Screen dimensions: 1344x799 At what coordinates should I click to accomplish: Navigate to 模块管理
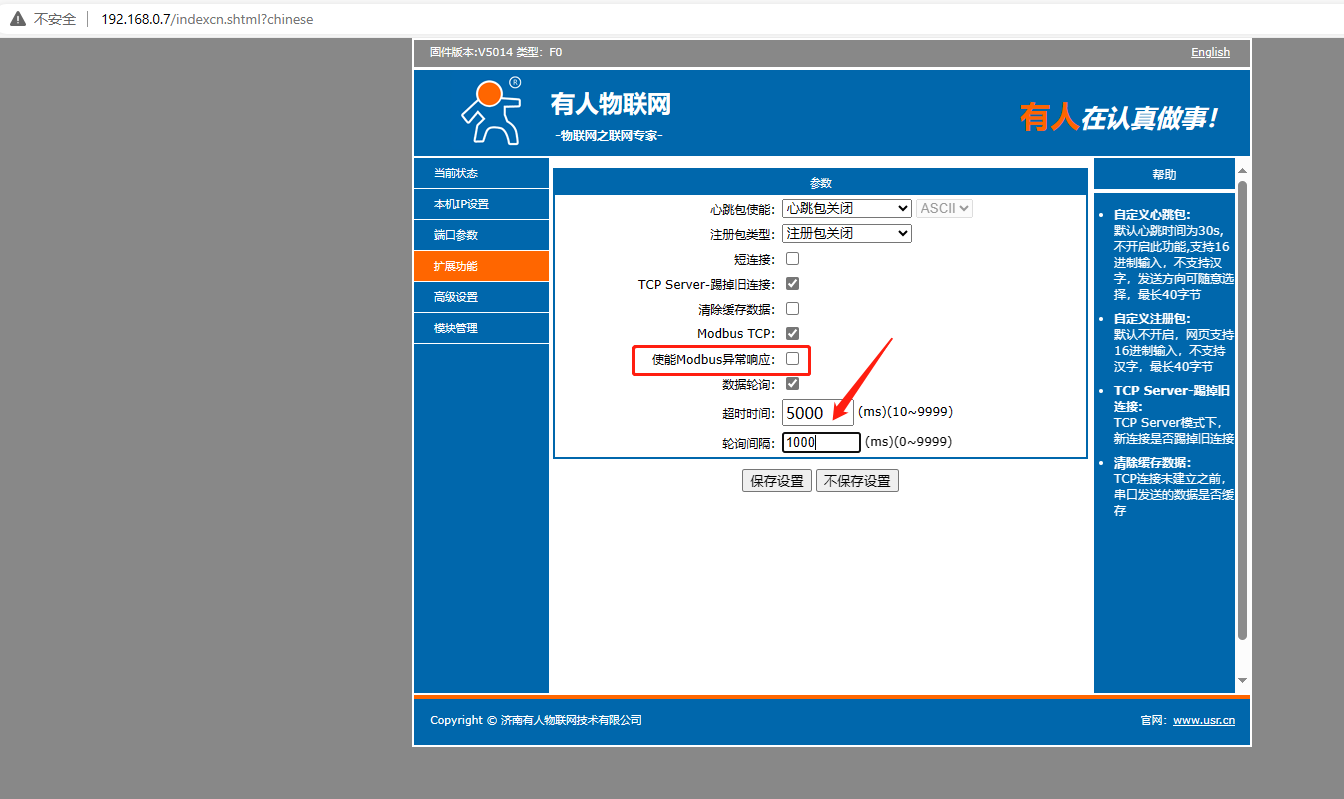click(481, 328)
